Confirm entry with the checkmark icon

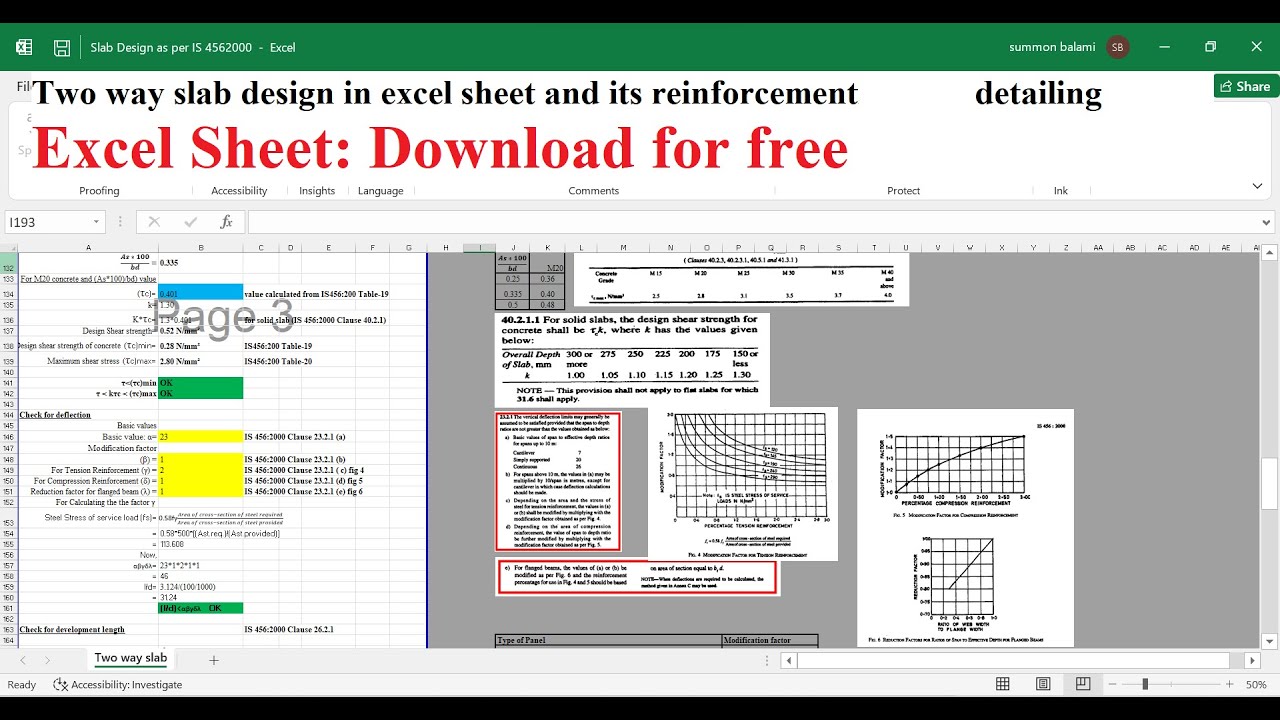190,222
